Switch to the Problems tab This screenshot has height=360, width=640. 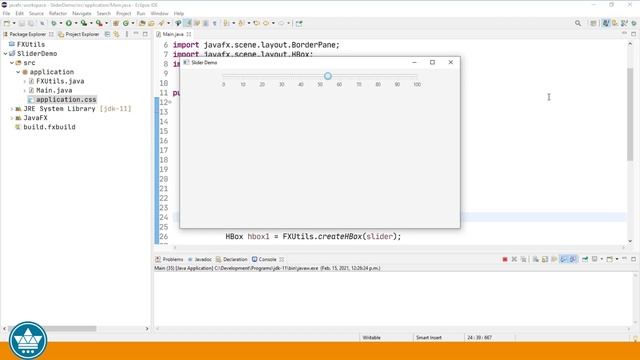point(169,259)
